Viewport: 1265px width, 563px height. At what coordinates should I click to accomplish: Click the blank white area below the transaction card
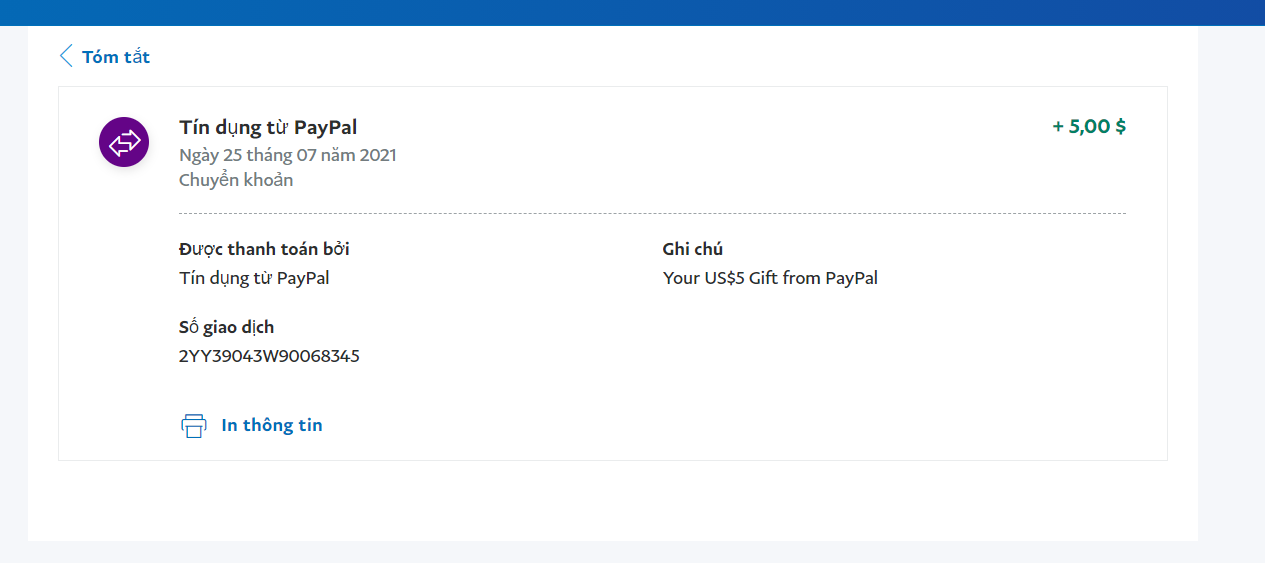612,500
